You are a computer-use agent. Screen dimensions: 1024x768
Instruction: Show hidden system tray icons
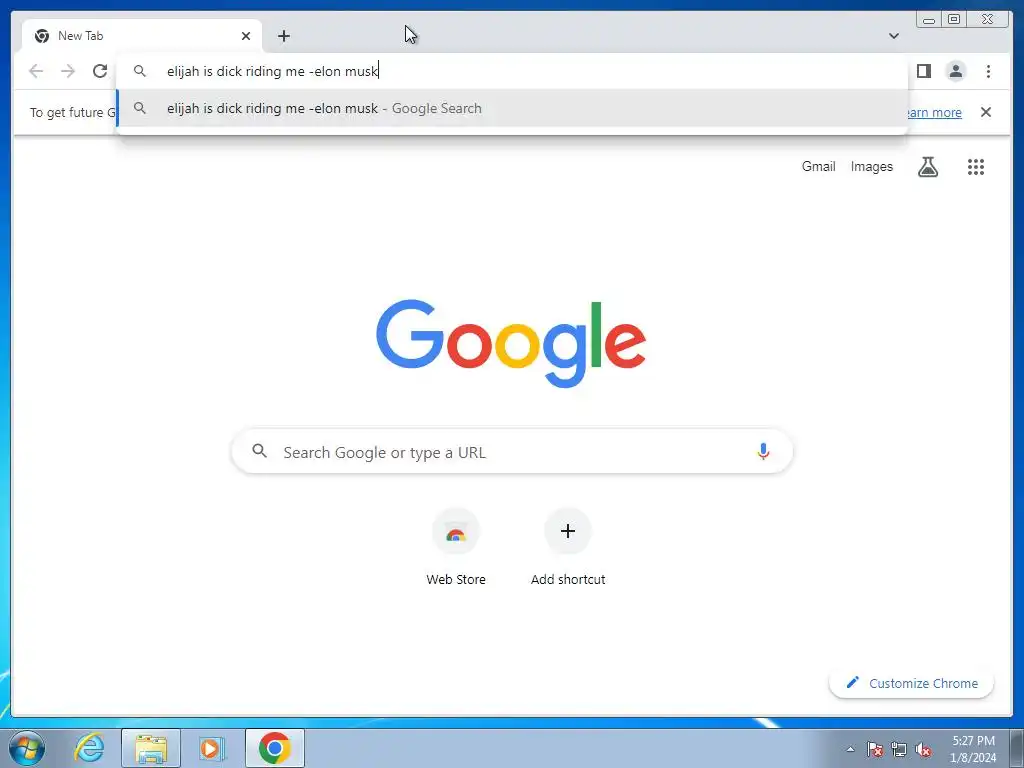tap(850, 749)
